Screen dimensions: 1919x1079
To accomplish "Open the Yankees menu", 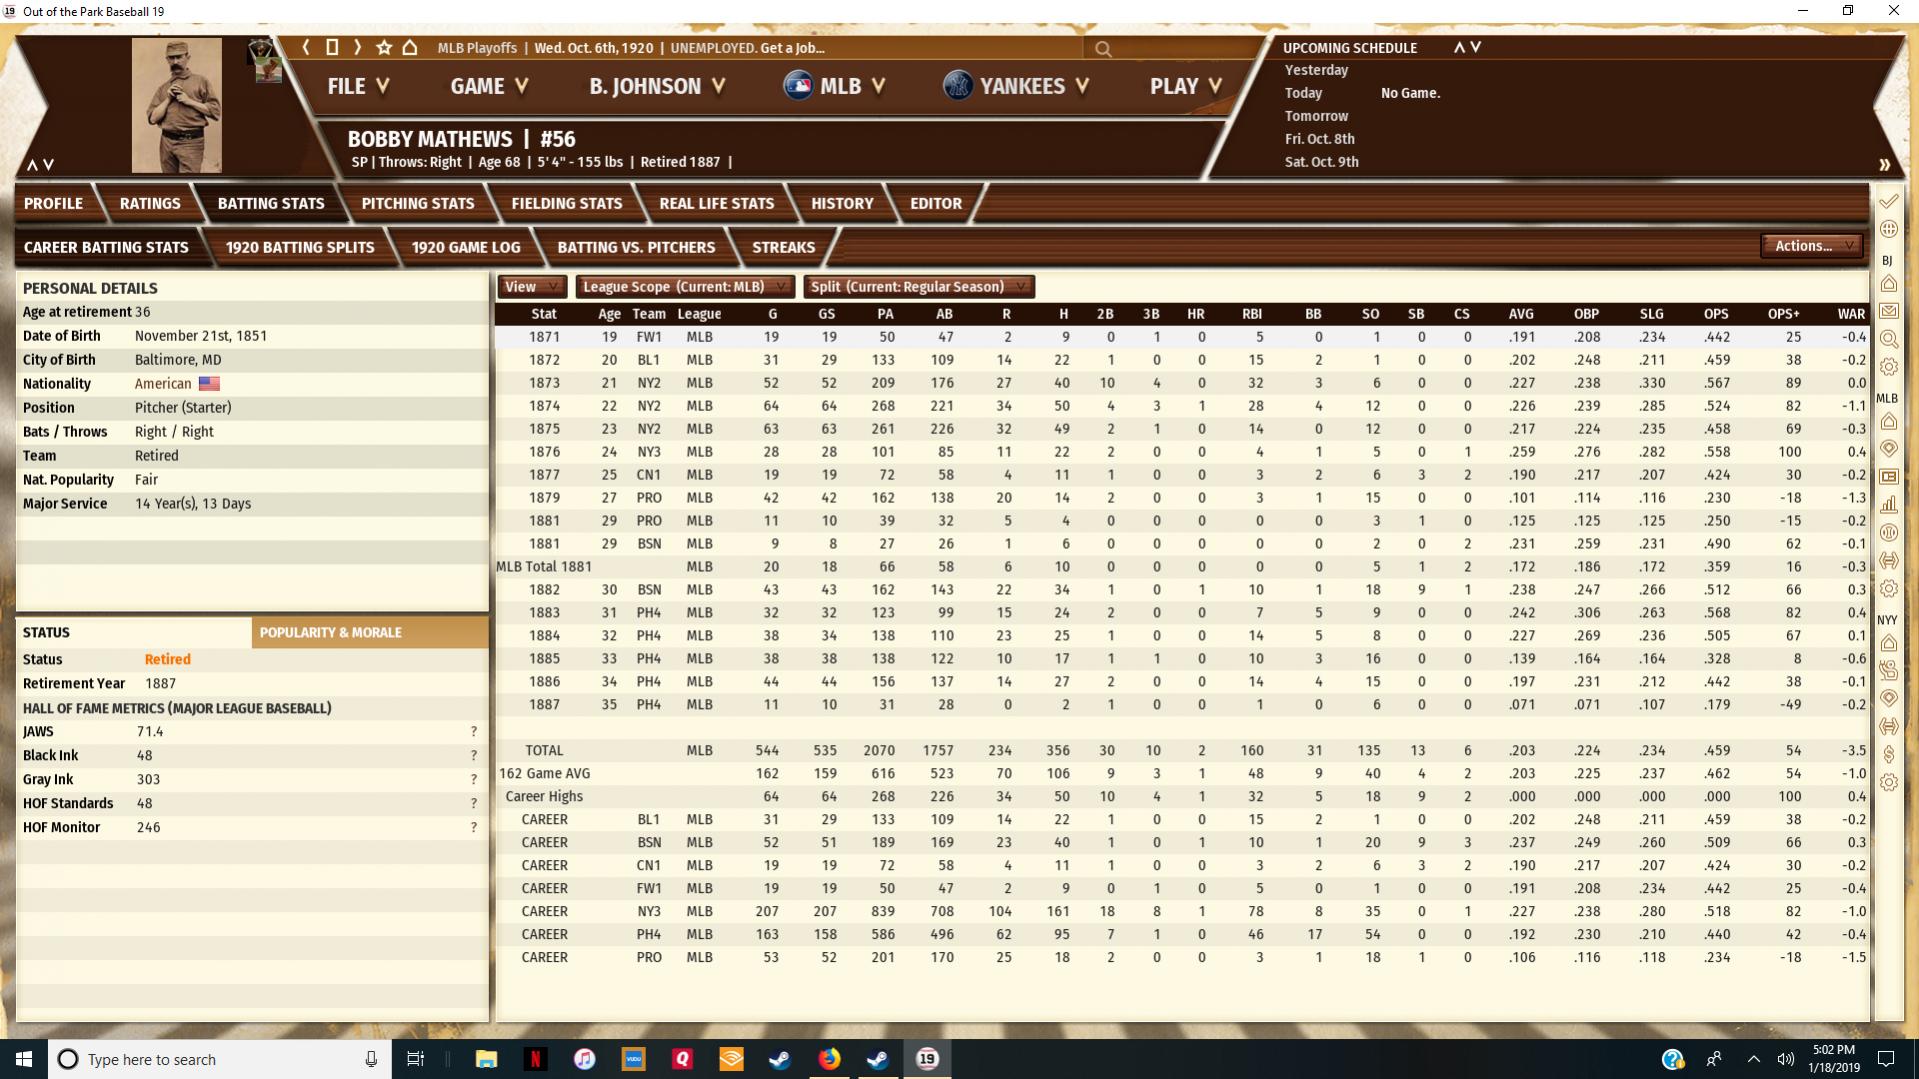I will [1020, 86].
